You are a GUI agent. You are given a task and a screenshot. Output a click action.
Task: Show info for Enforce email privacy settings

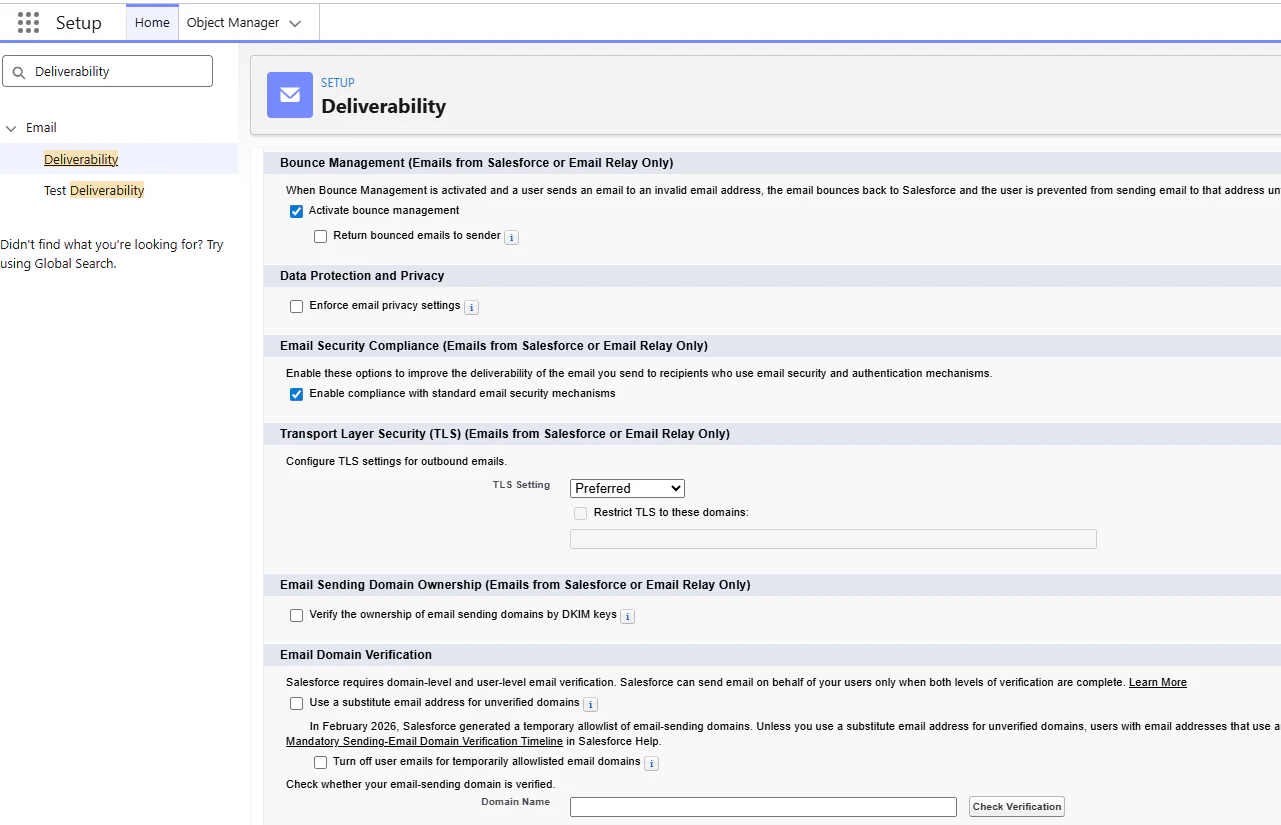(x=472, y=308)
